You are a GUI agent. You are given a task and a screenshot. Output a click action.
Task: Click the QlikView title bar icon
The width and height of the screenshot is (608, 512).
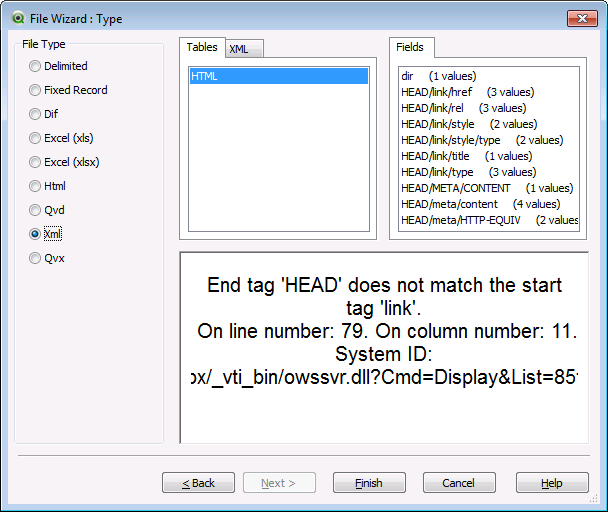coord(18,18)
